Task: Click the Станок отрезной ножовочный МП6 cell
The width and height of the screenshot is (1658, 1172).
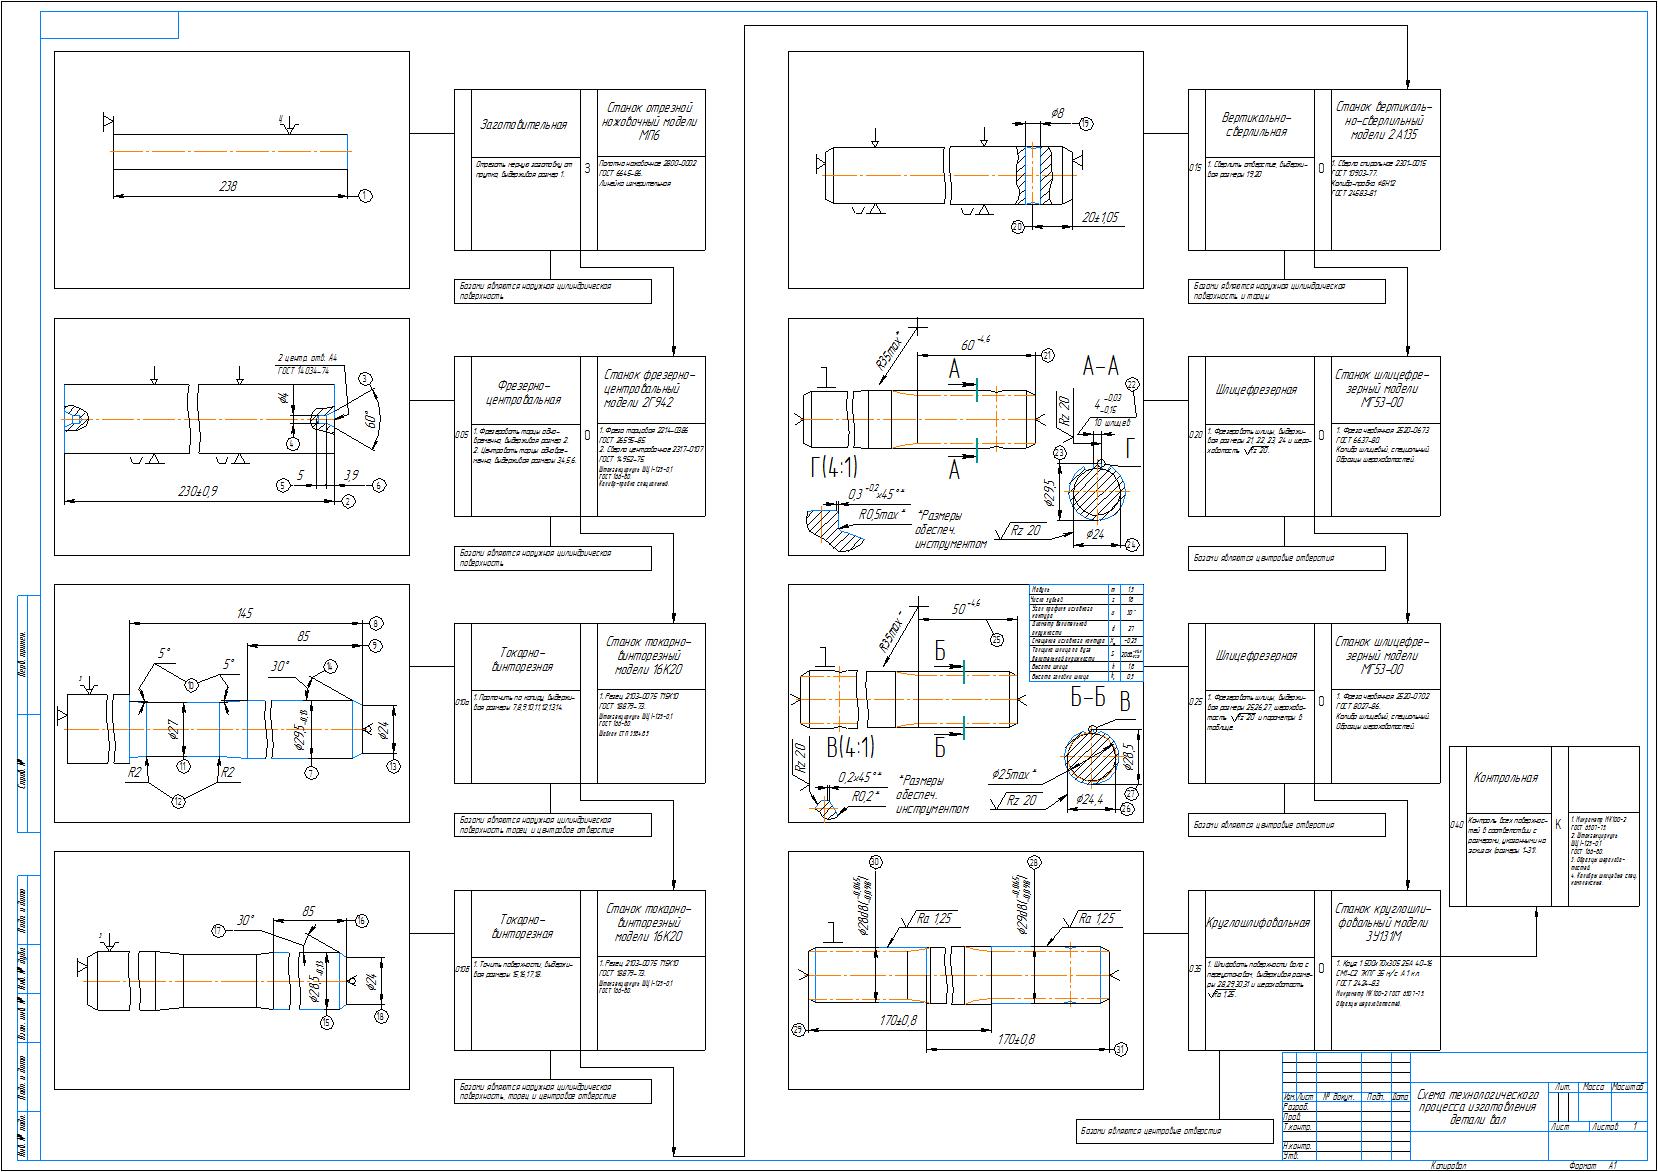Action: click(646, 124)
